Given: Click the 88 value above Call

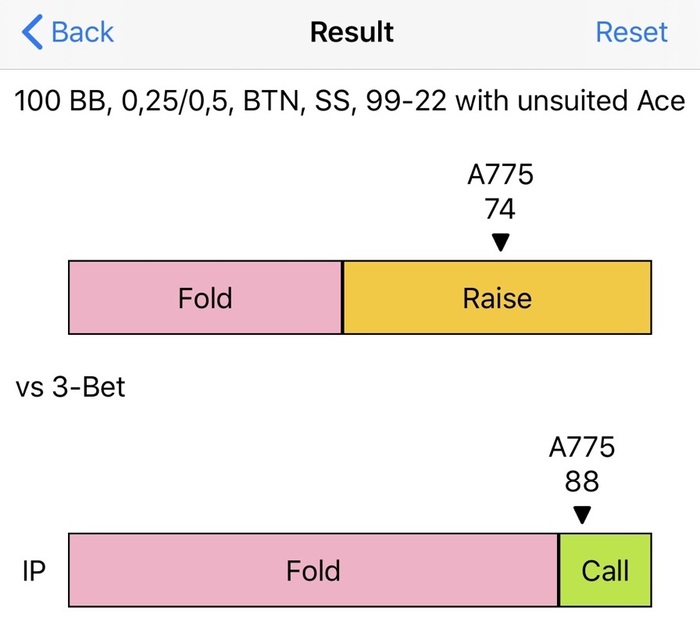Looking at the screenshot, I should pos(582,482).
